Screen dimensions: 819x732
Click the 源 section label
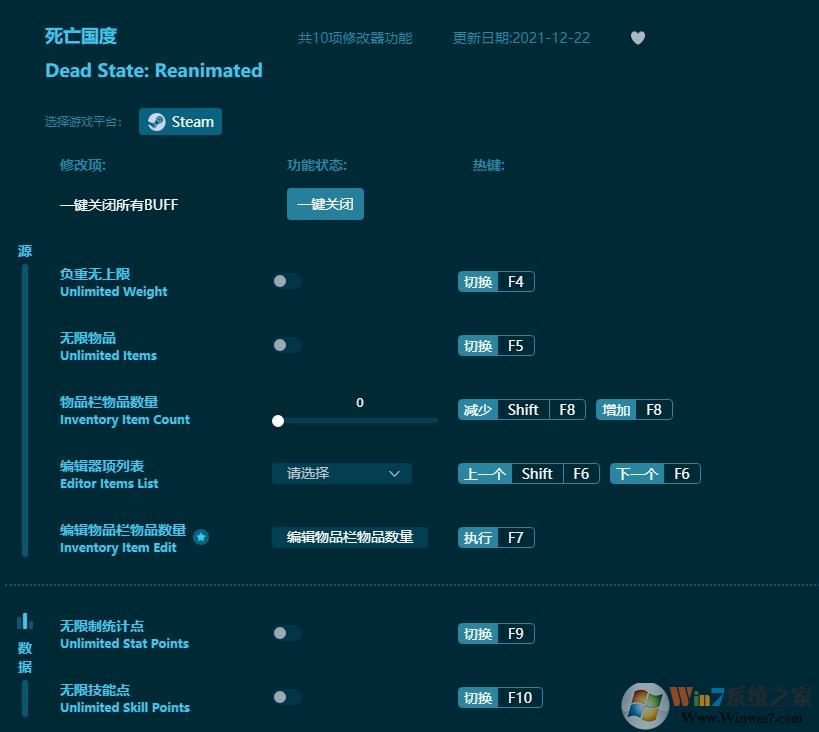pos(25,251)
